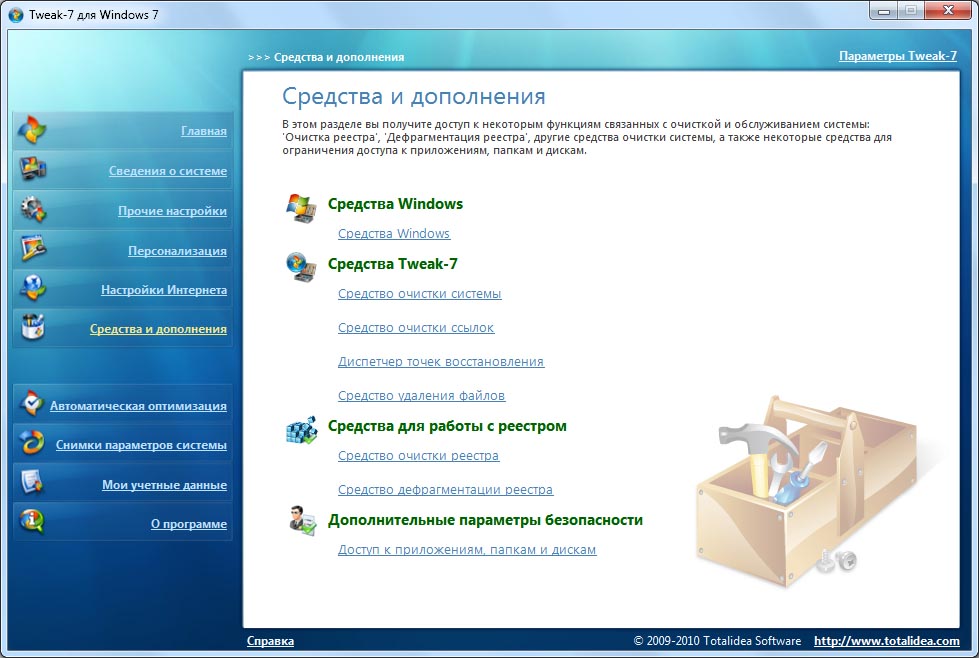Click the Средства Tweak-7 section icon
979x658 pixels.
[x=302, y=267]
